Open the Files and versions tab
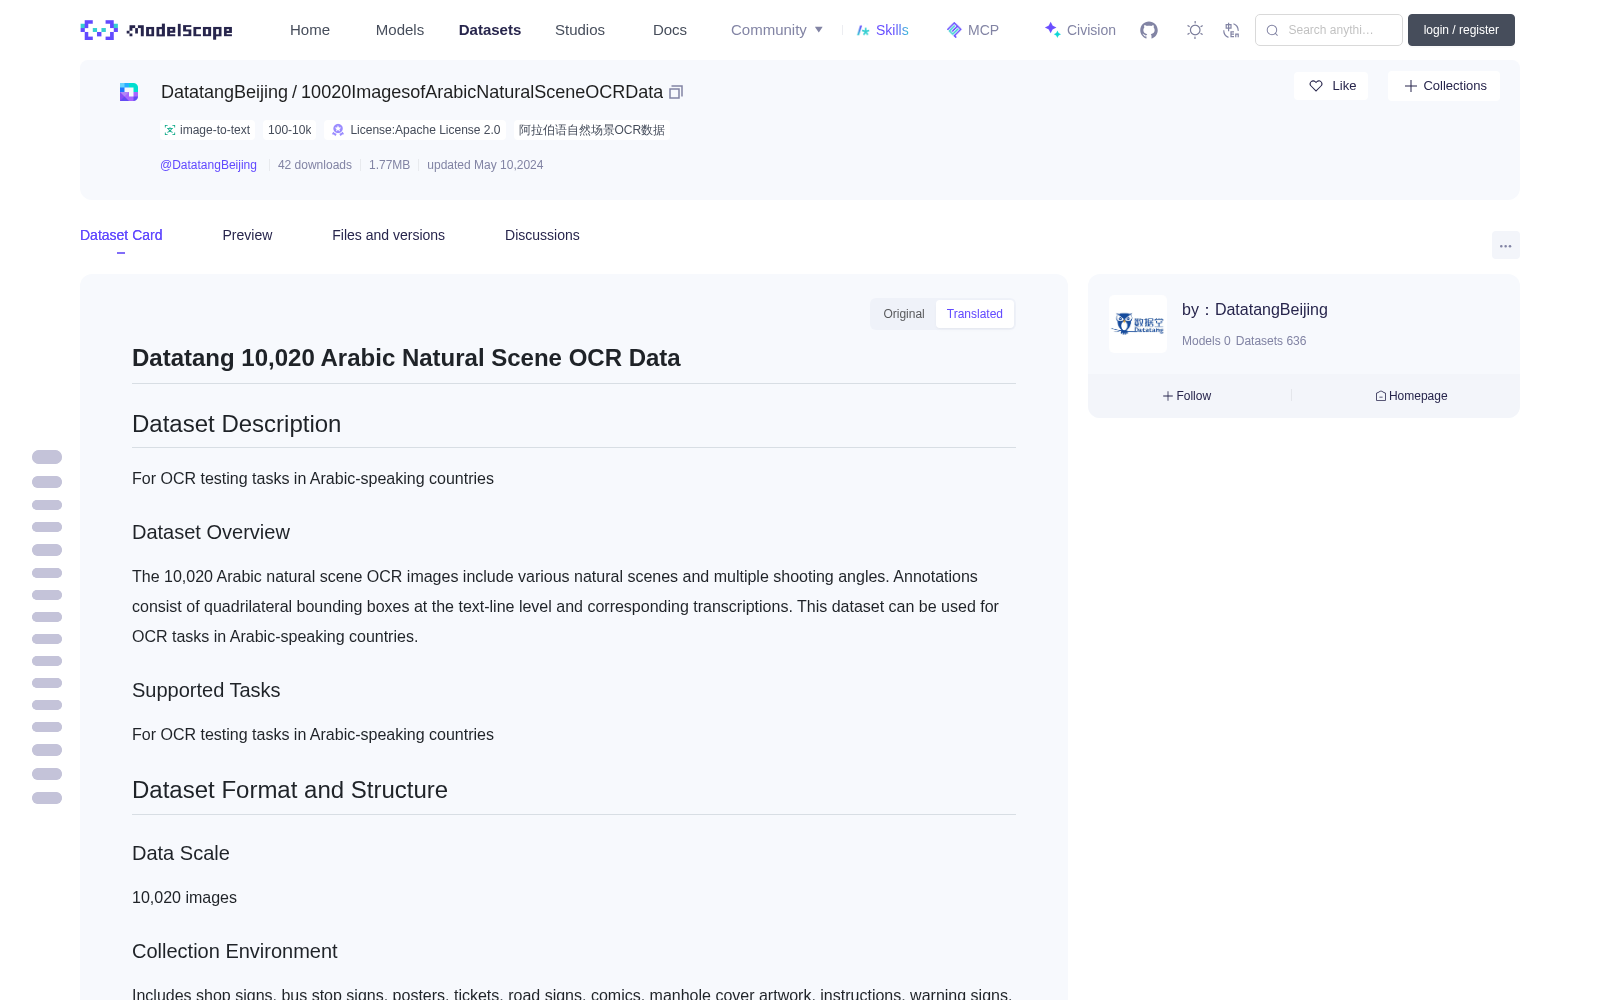Viewport: 1600px width, 1000px height. 388,235
